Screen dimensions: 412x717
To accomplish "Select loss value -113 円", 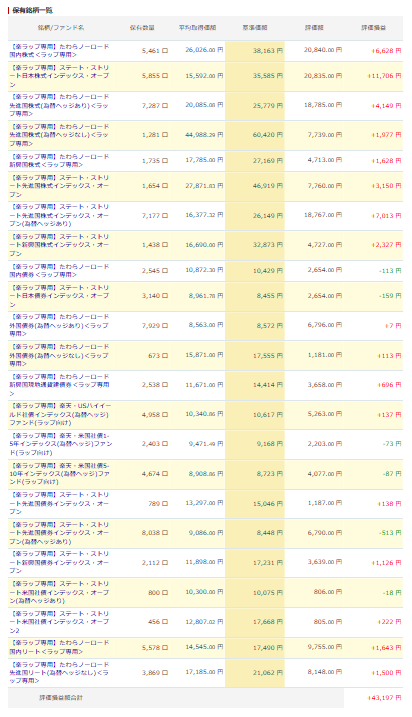I will pos(390,271).
